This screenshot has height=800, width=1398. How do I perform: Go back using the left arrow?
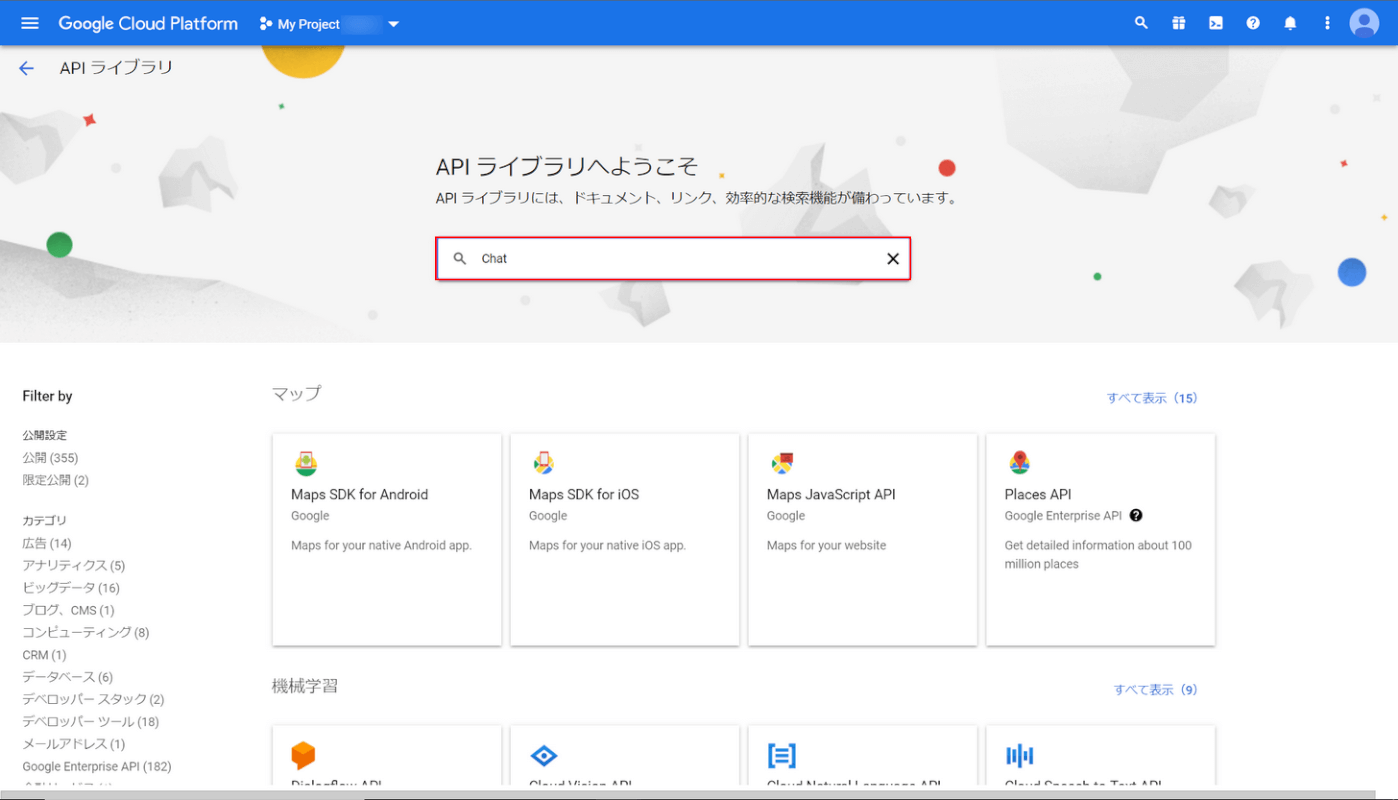pyautogui.click(x=26, y=68)
